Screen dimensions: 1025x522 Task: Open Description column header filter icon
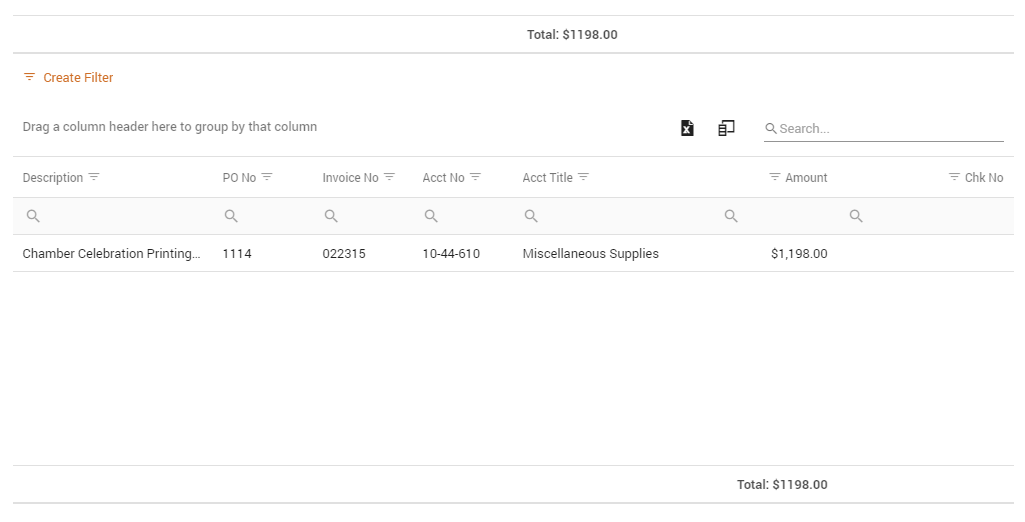tap(94, 177)
